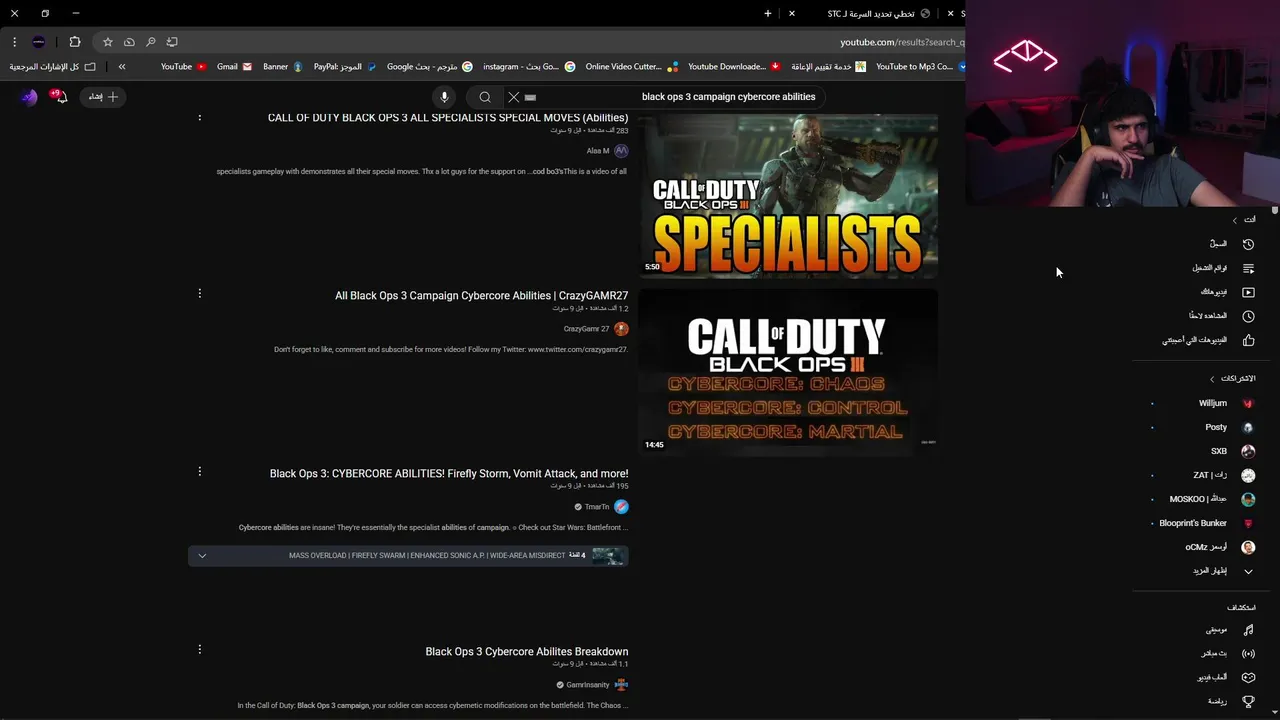The width and height of the screenshot is (1280, 720).
Task: Open the Firefly Storm, Vomit Attack video title
Action: 449,474
